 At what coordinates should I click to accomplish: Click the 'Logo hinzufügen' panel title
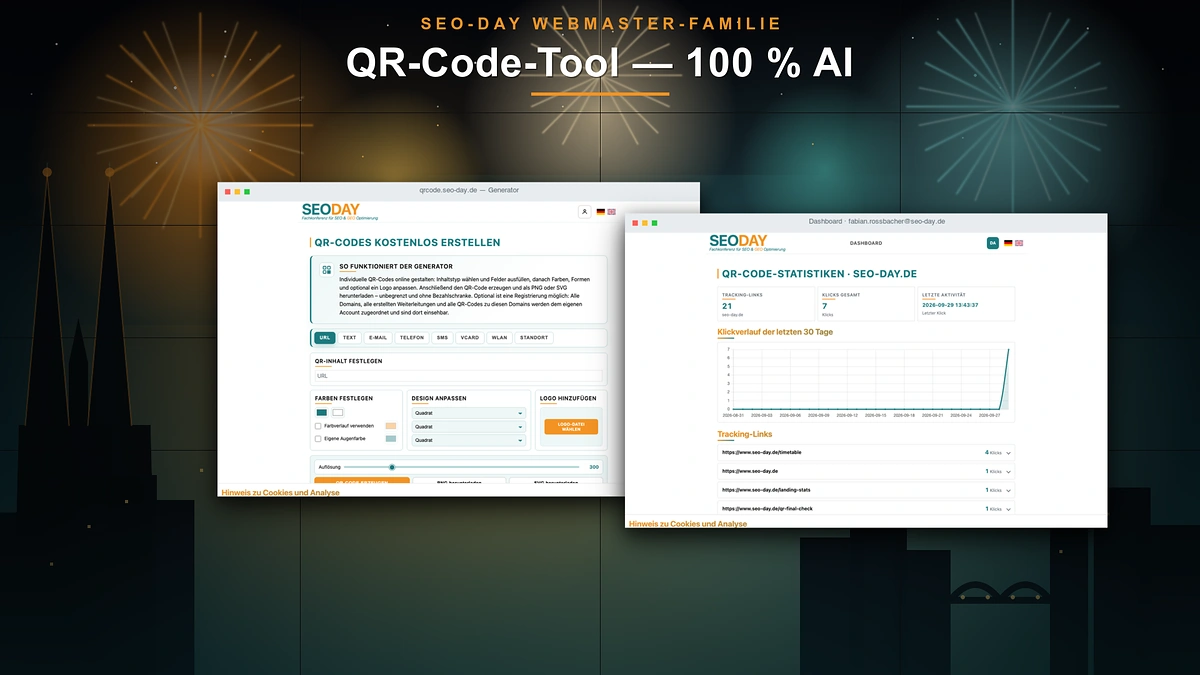(567, 398)
